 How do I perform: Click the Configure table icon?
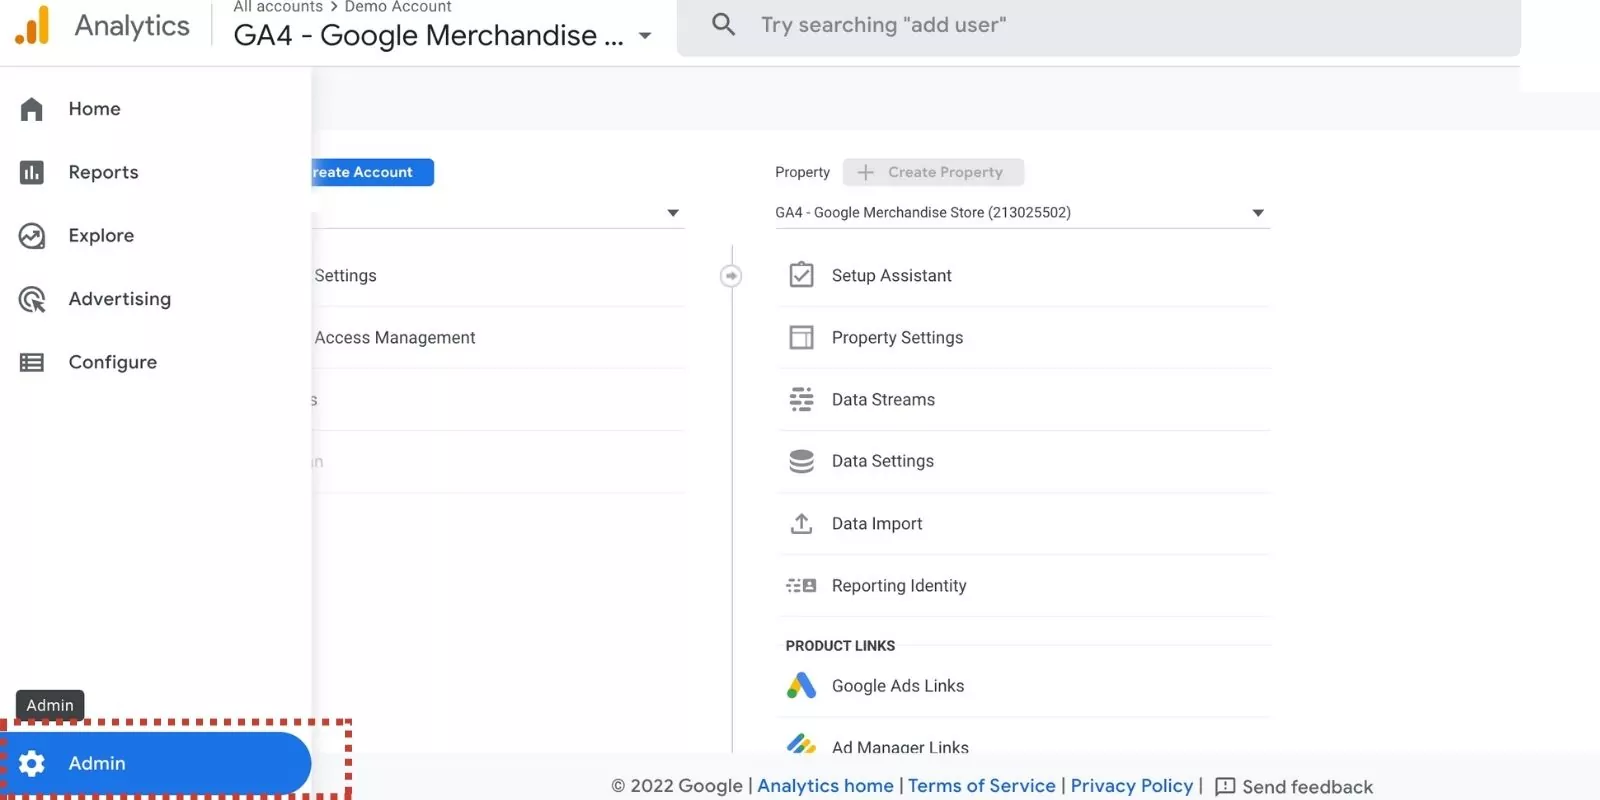point(32,362)
